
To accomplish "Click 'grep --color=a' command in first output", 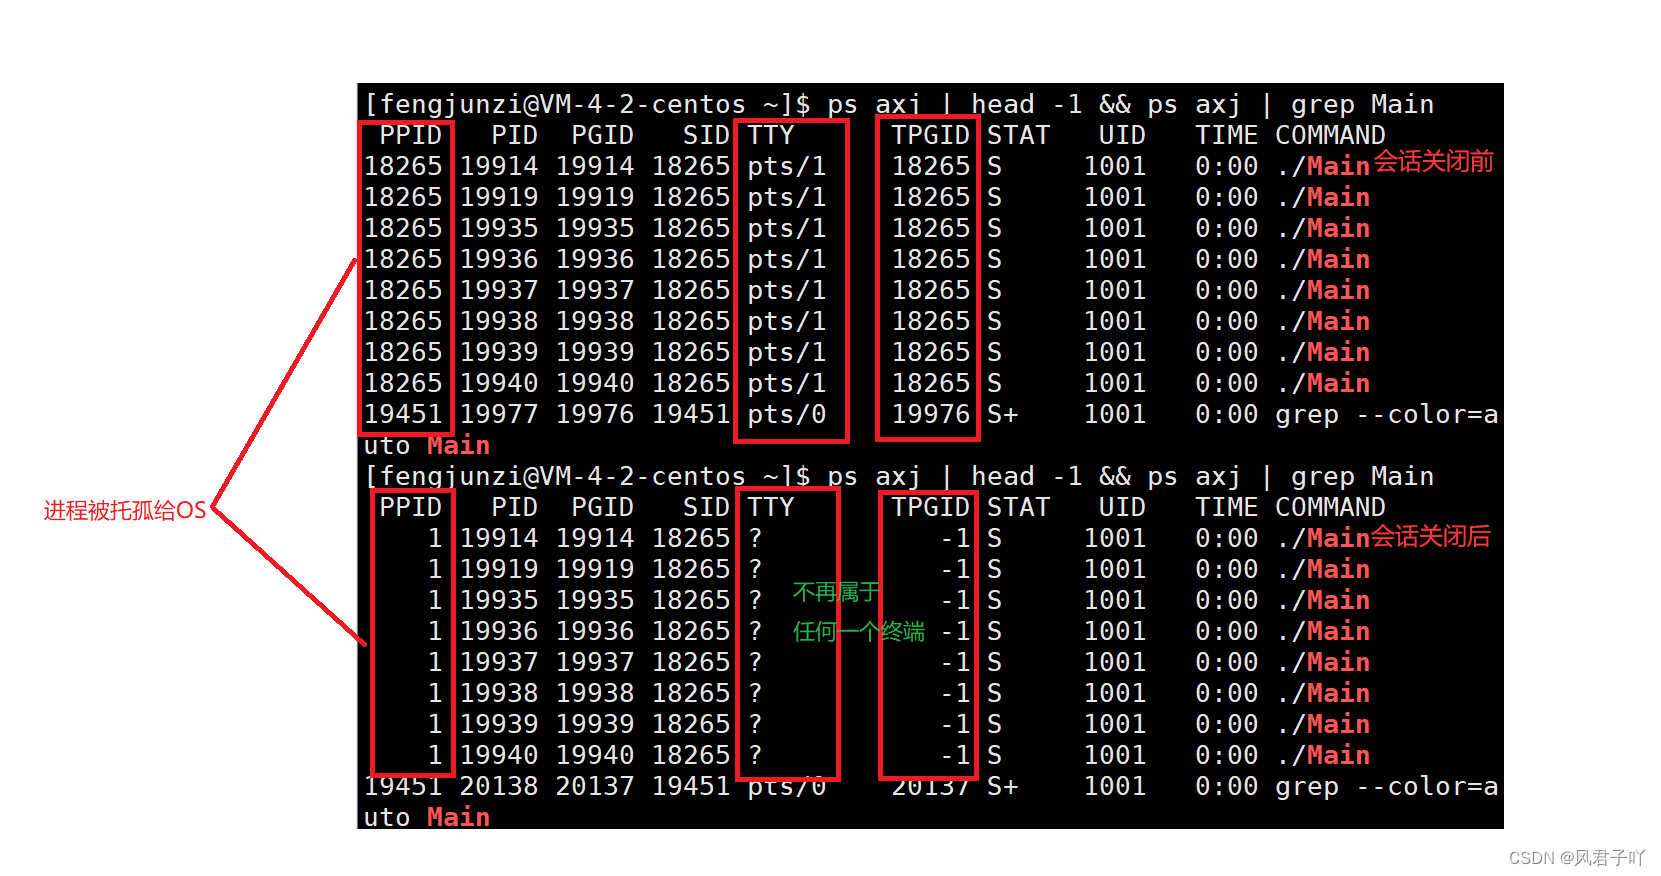I will (x=1387, y=414).
